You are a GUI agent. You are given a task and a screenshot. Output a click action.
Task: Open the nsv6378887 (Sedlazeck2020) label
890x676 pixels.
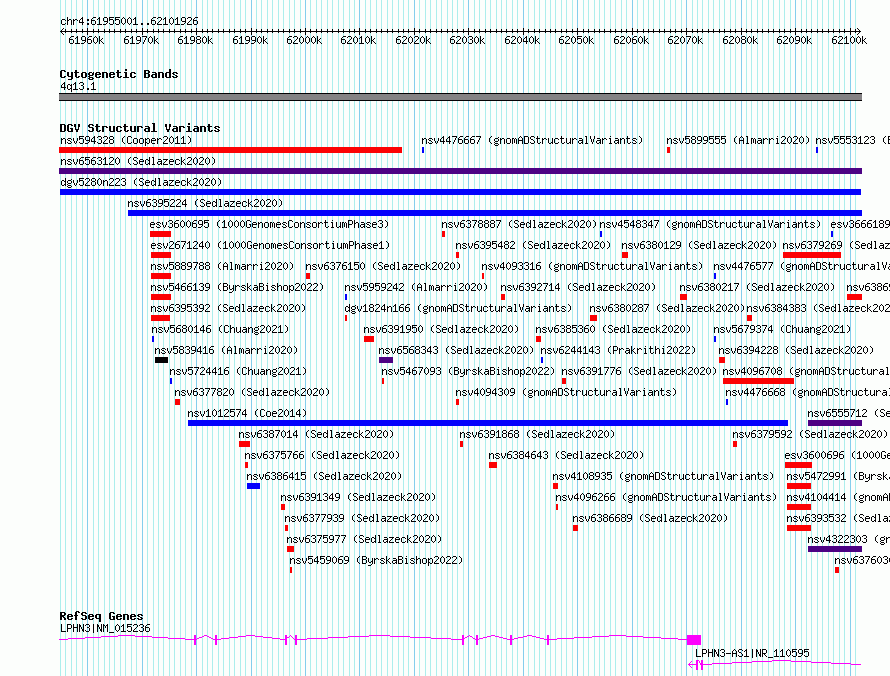(x=519, y=224)
